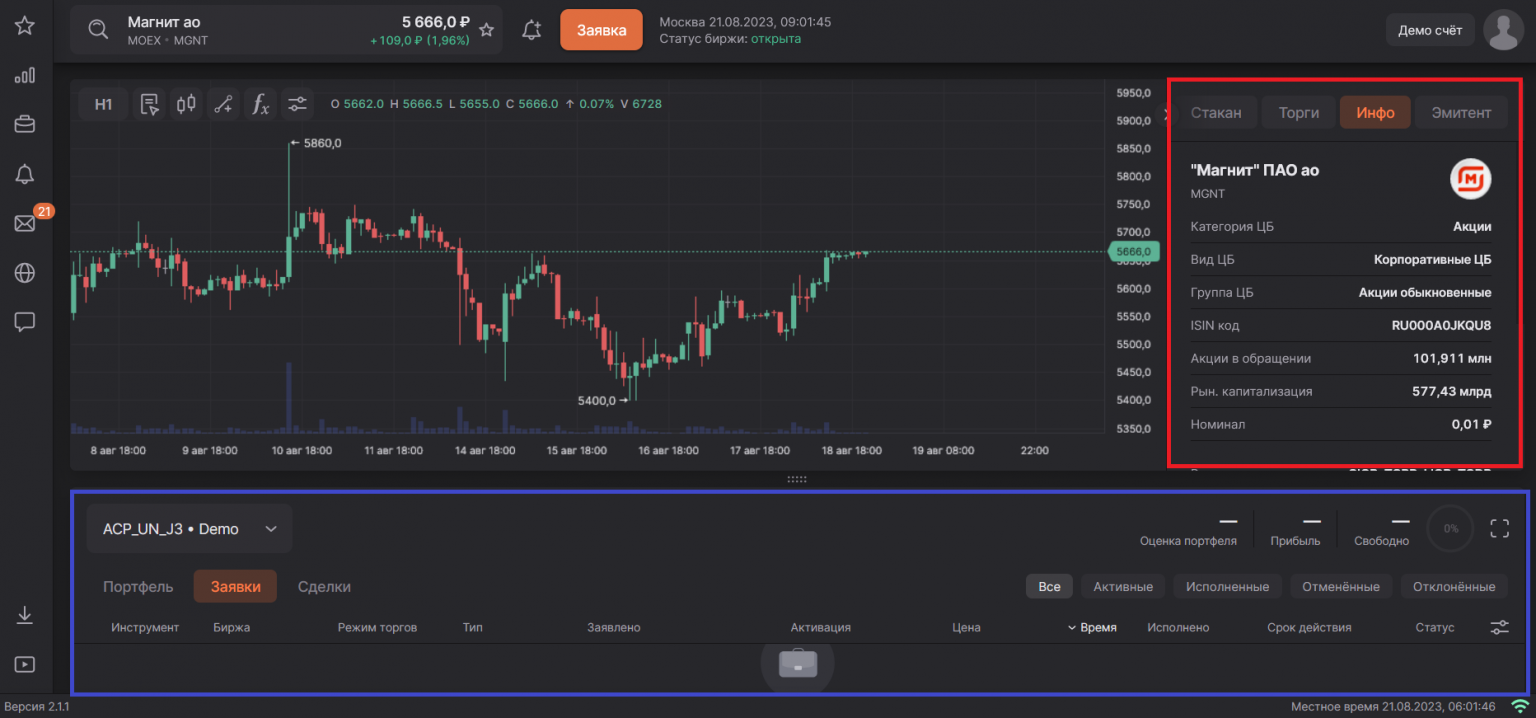Open the portfolio briefcase sidebar icon
Viewport: 1536px width, 718px height.
pos(25,124)
